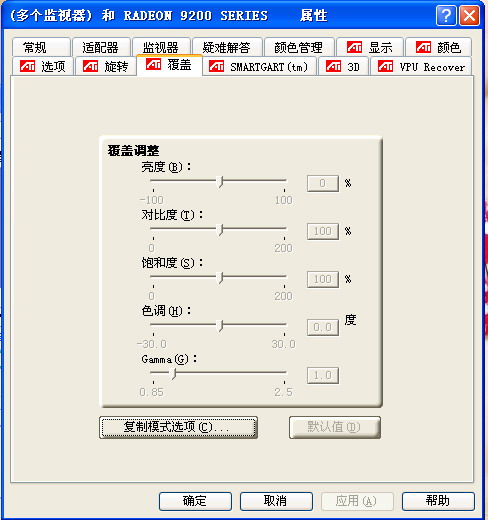Click the Gamma slider thumb
Image resolution: width=488 pixels, height=520 pixels.
point(173,374)
